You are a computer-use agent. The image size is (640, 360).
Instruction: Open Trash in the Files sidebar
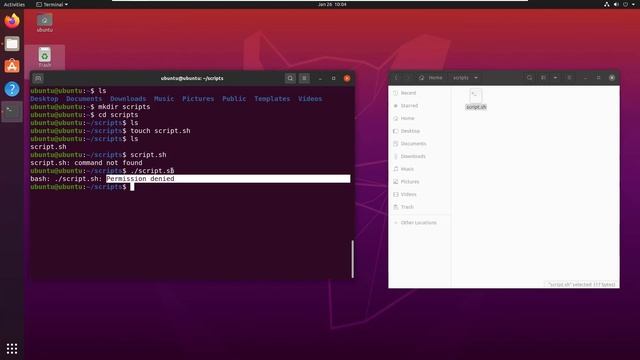click(x=420, y=207)
